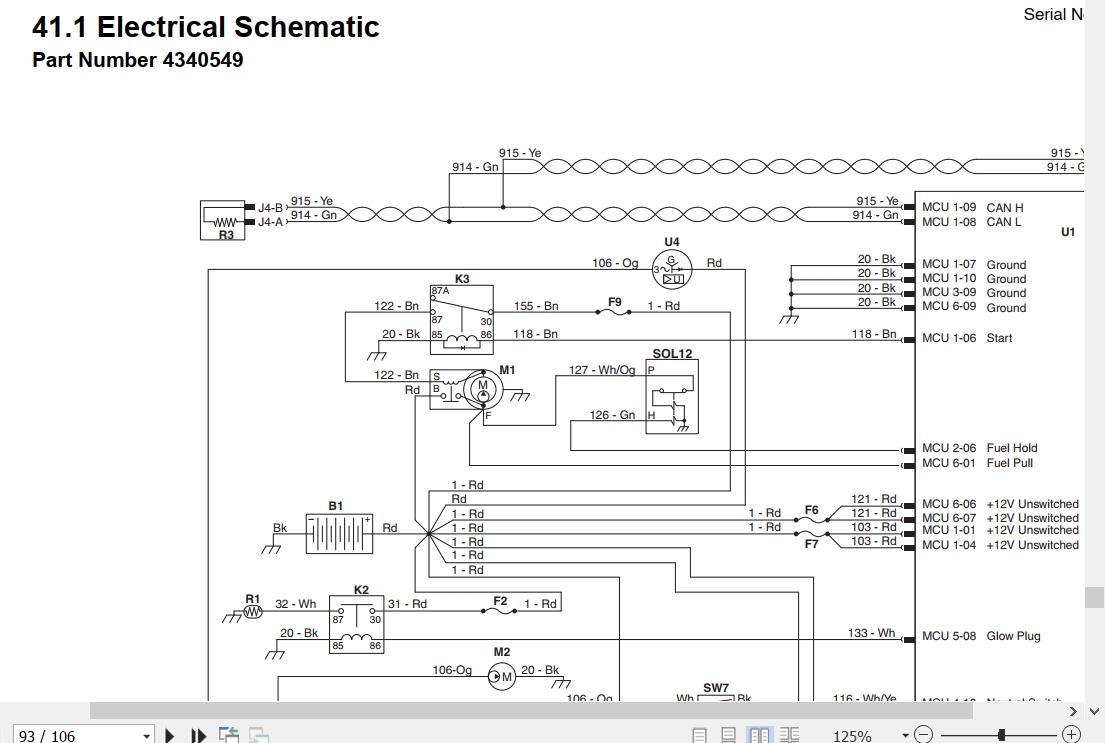Open the zoom percentage dropdown arrow

click(x=905, y=736)
